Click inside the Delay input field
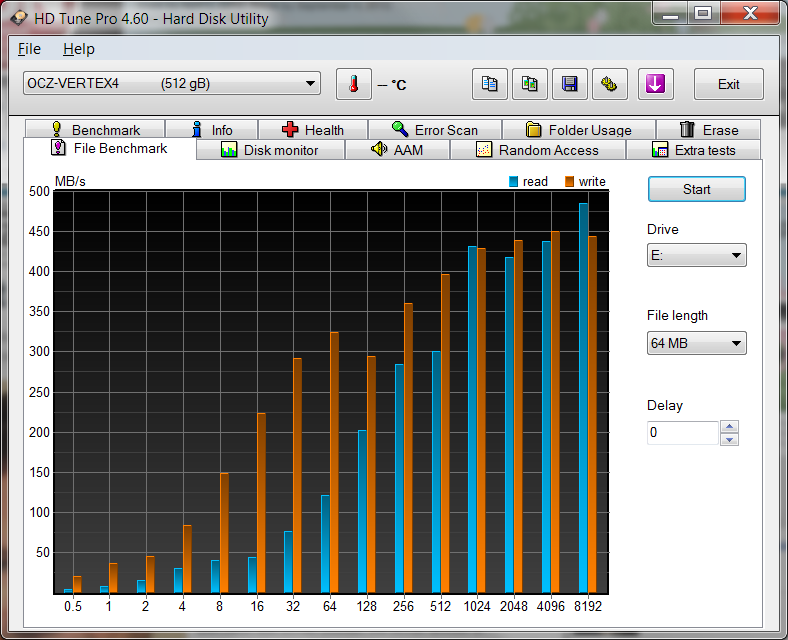Viewport: 788px width, 640px height. pos(681,433)
